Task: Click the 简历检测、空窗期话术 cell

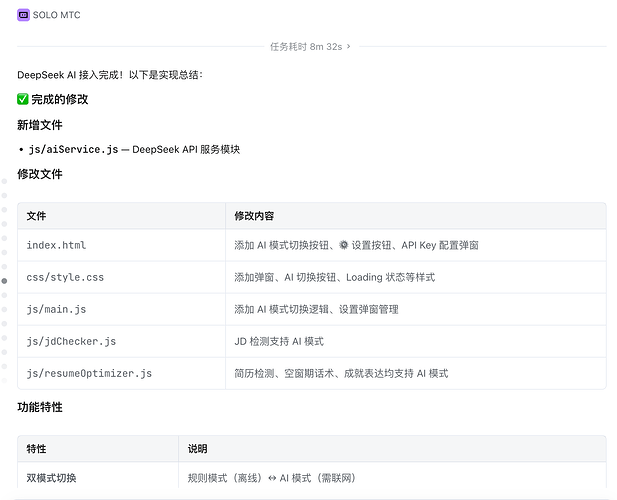Action: (416, 373)
